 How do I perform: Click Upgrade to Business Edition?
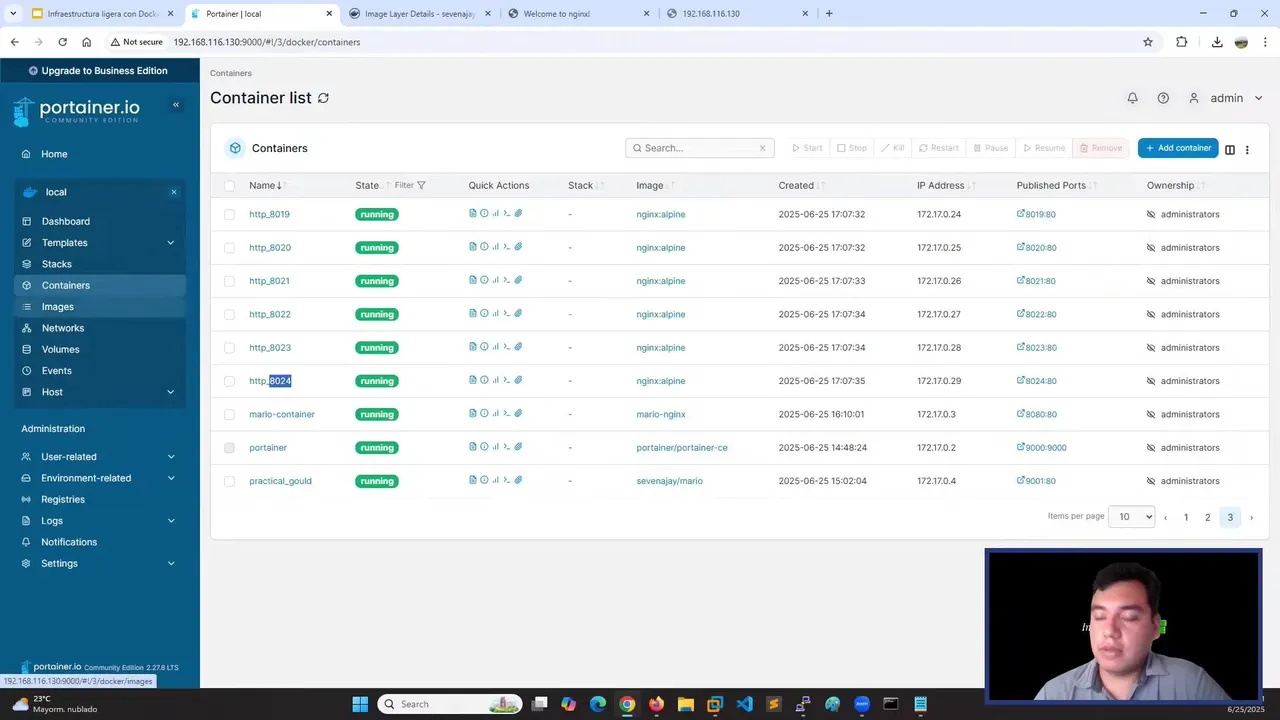click(x=98, y=71)
